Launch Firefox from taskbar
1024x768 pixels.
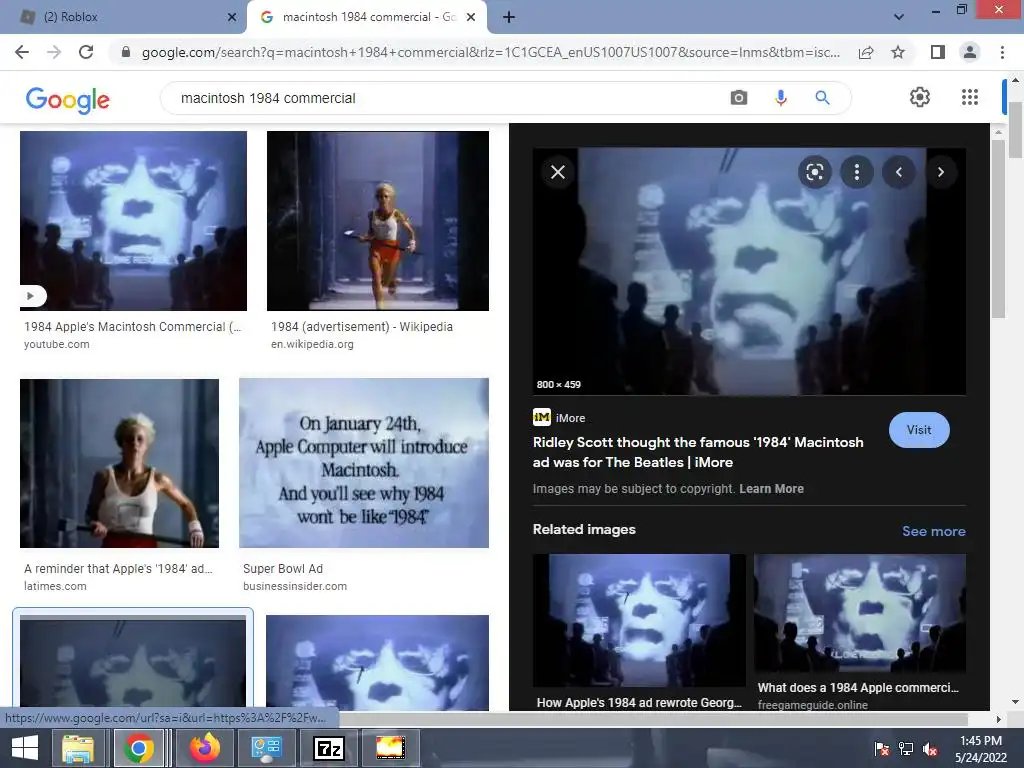point(204,748)
